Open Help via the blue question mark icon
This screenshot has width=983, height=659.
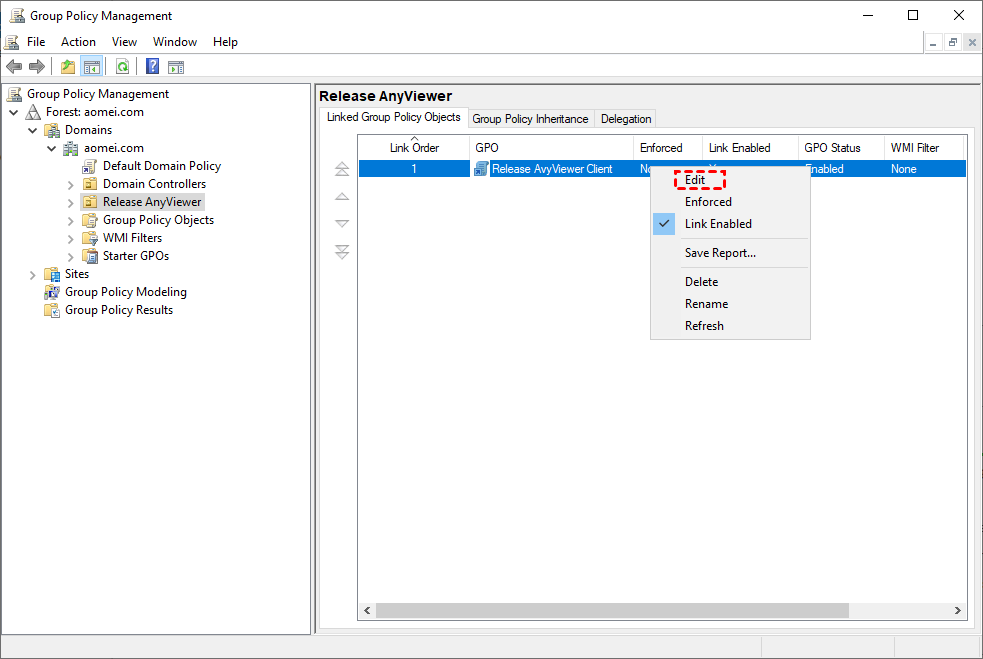pyautogui.click(x=152, y=67)
